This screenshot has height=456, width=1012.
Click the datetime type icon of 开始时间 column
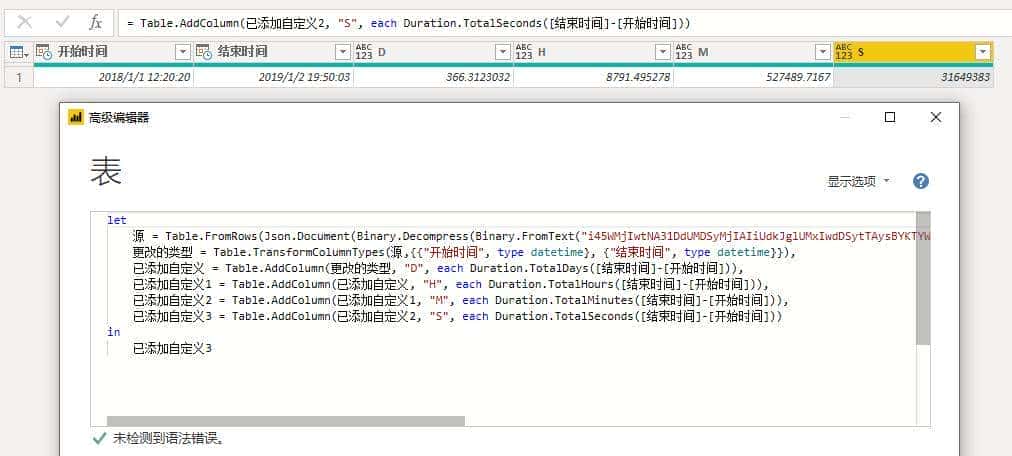pyautogui.click(x=44, y=52)
